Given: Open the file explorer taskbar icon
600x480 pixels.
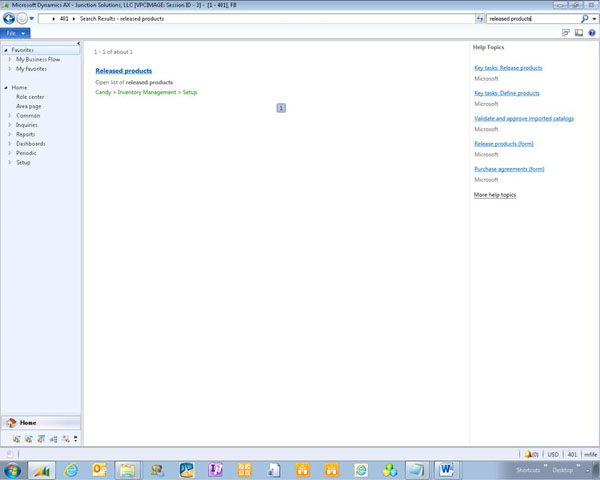Looking at the screenshot, I should point(127,470).
